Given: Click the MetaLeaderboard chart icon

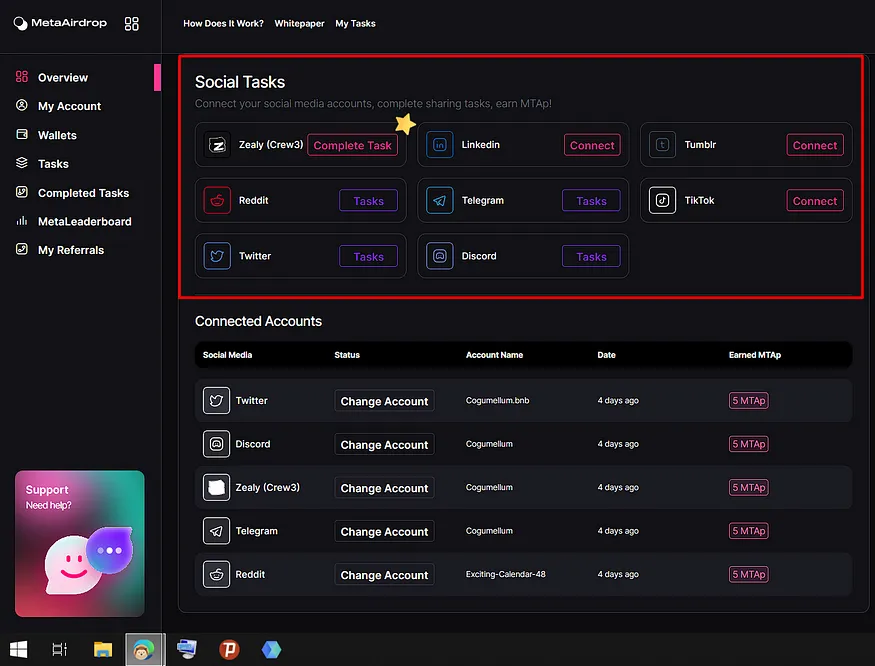Looking at the screenshot, I should tap(22, 221).
